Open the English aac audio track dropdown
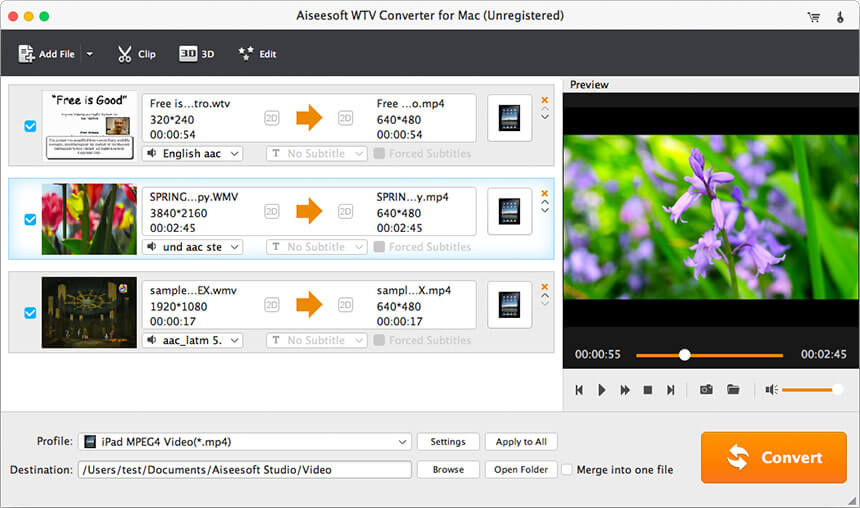The image size is (860, 508). tap(193, 154)
